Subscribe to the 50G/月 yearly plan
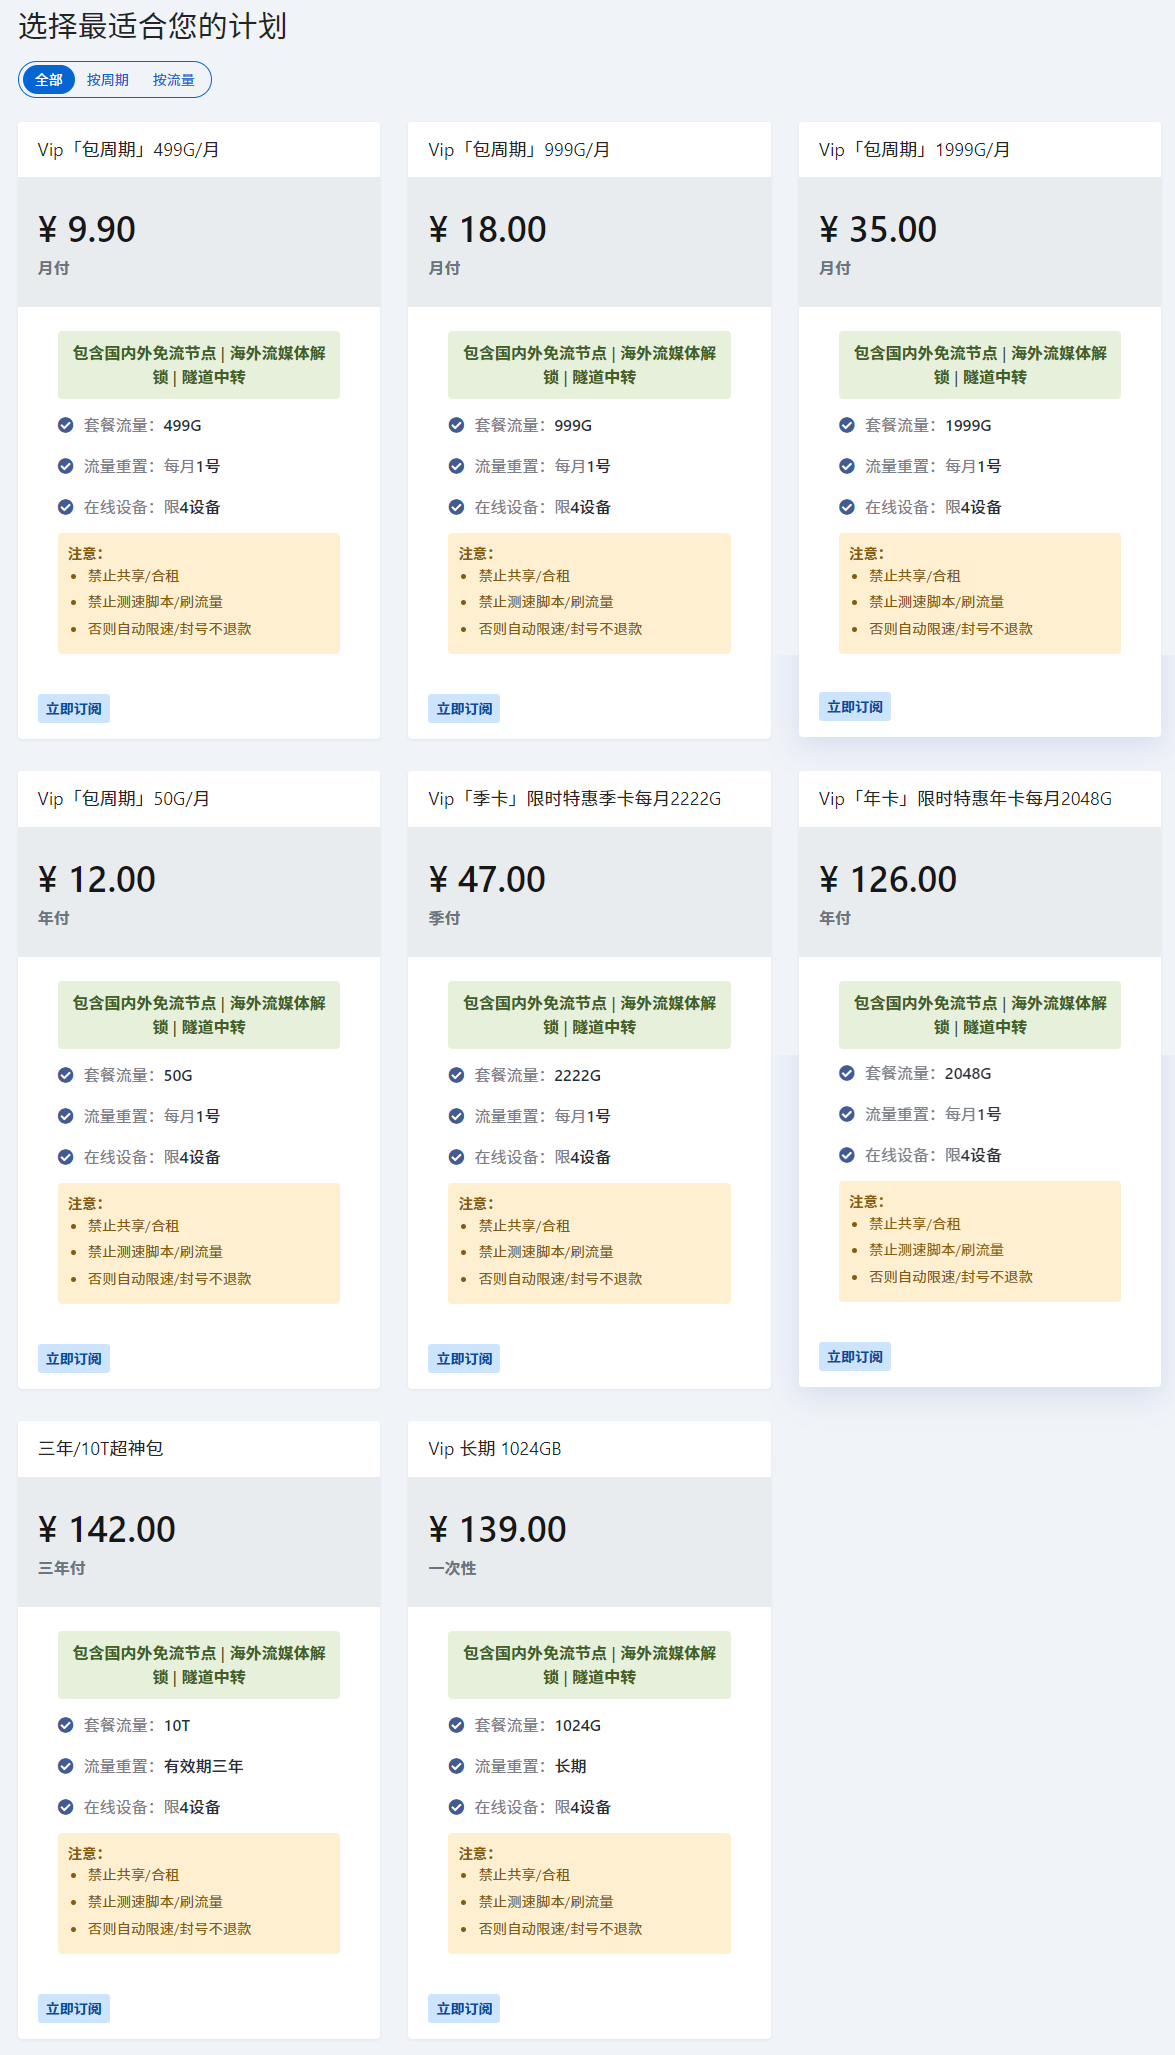 (x=74, y=1359)
